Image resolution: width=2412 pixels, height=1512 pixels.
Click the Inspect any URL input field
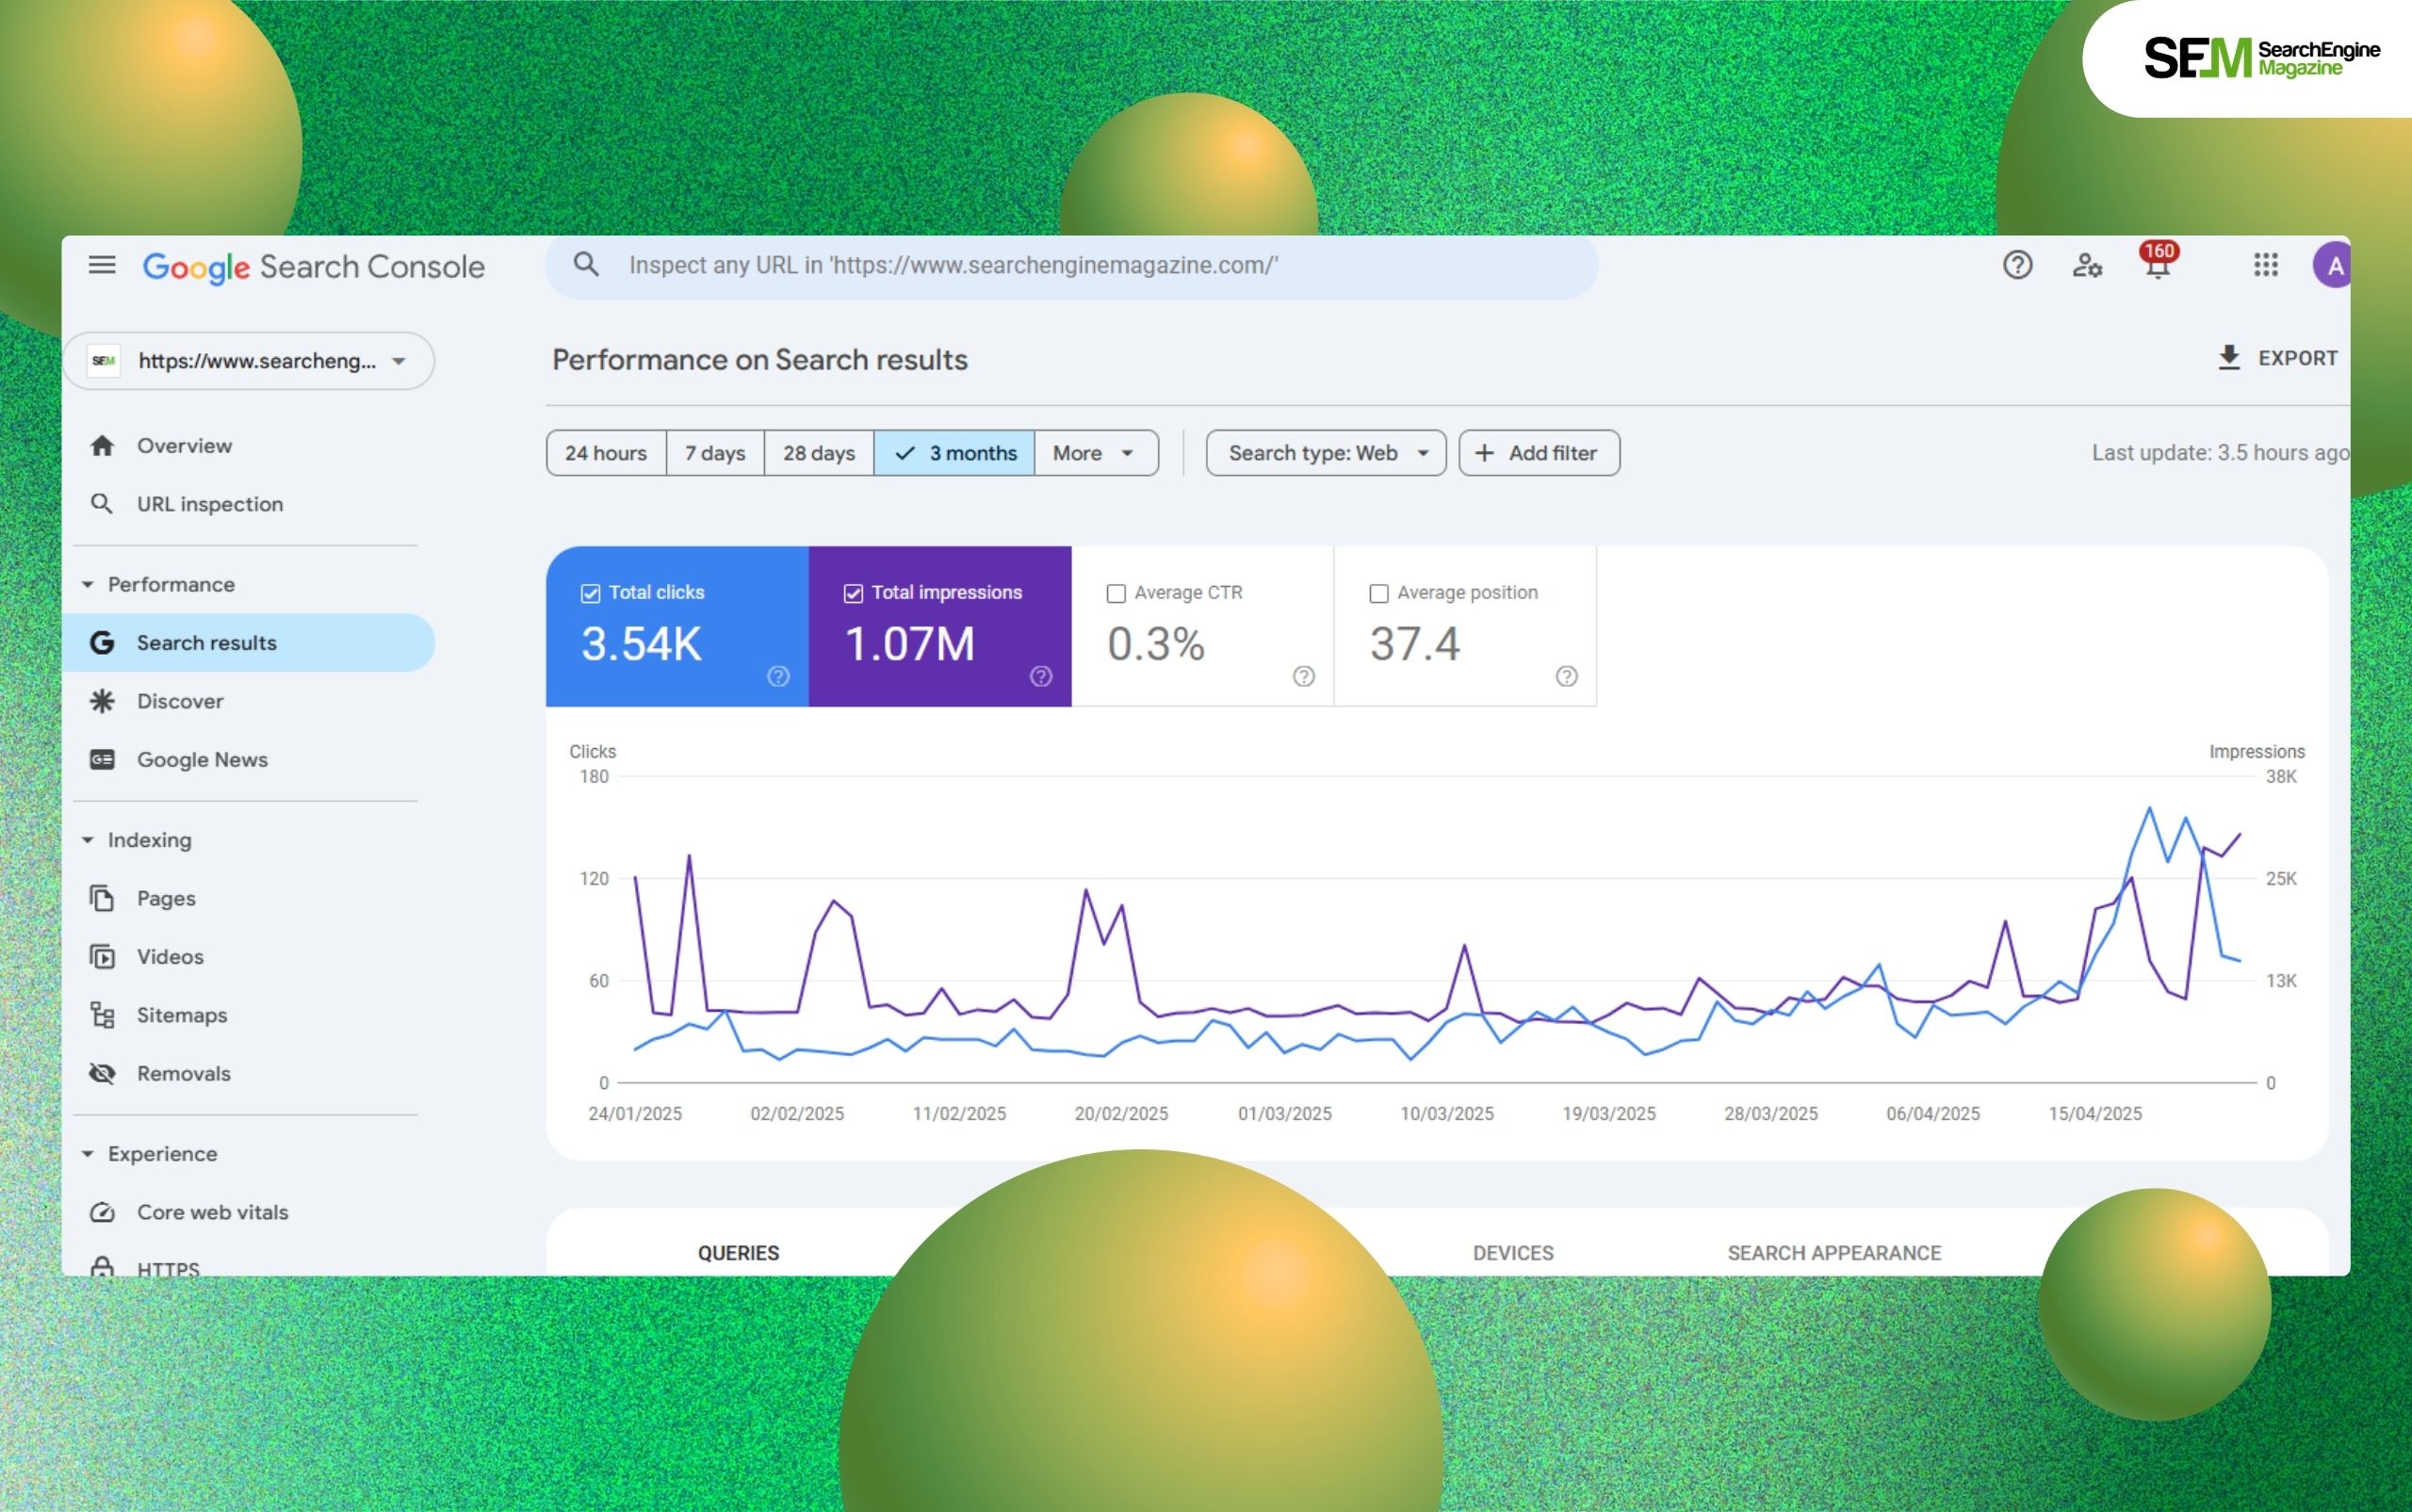pos(1072,265)
